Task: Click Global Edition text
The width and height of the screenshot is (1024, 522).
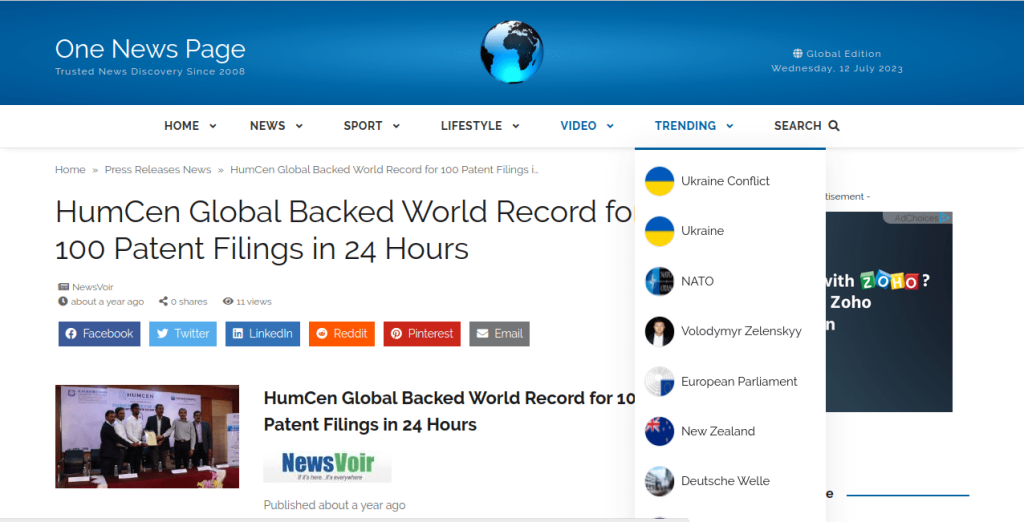Action: click(844, 54)
